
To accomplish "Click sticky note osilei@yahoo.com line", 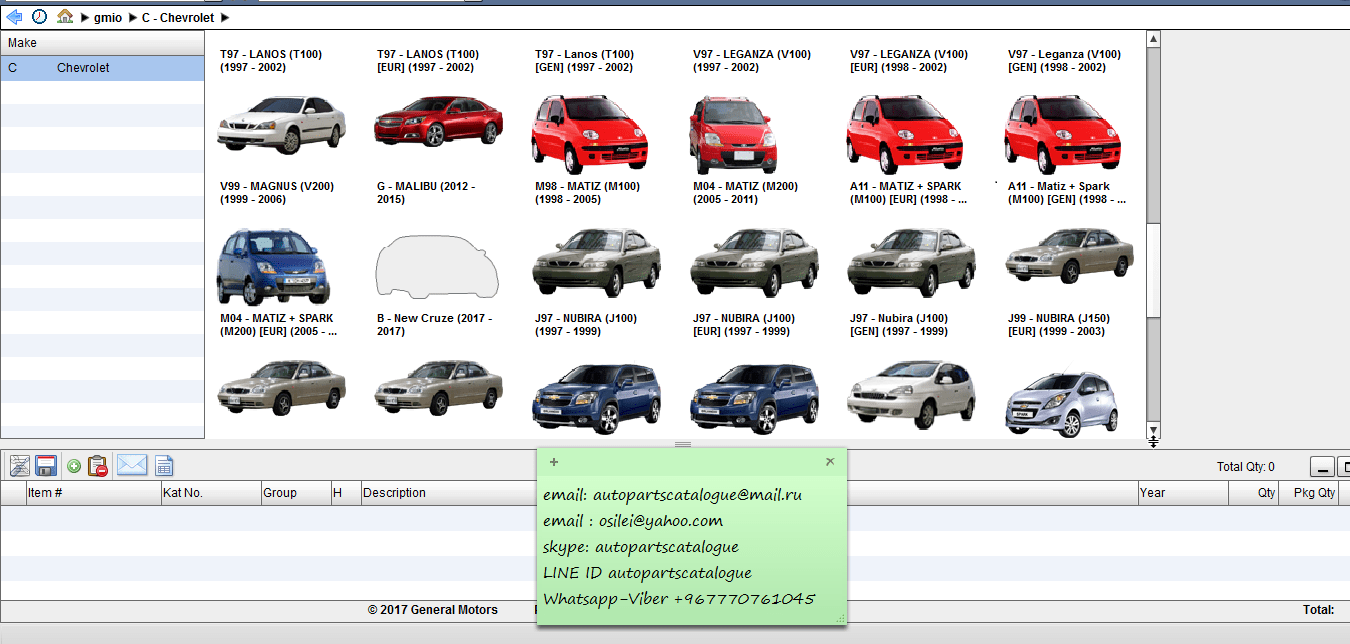I will [x=633, y=521].
